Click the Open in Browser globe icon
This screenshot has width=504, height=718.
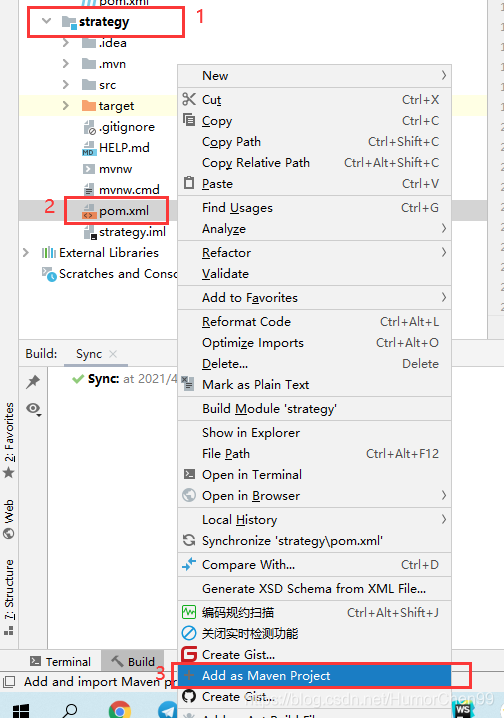(189, 495)
